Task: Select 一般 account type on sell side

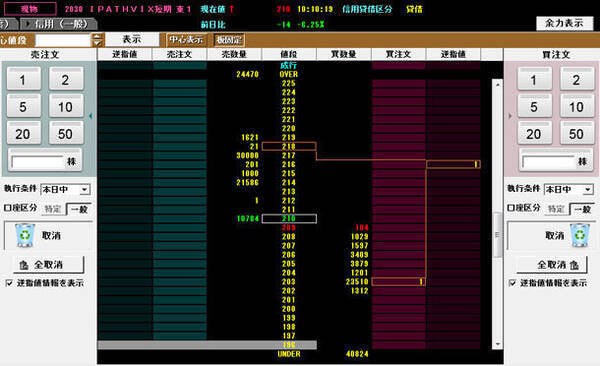Action: coord(79,209)
